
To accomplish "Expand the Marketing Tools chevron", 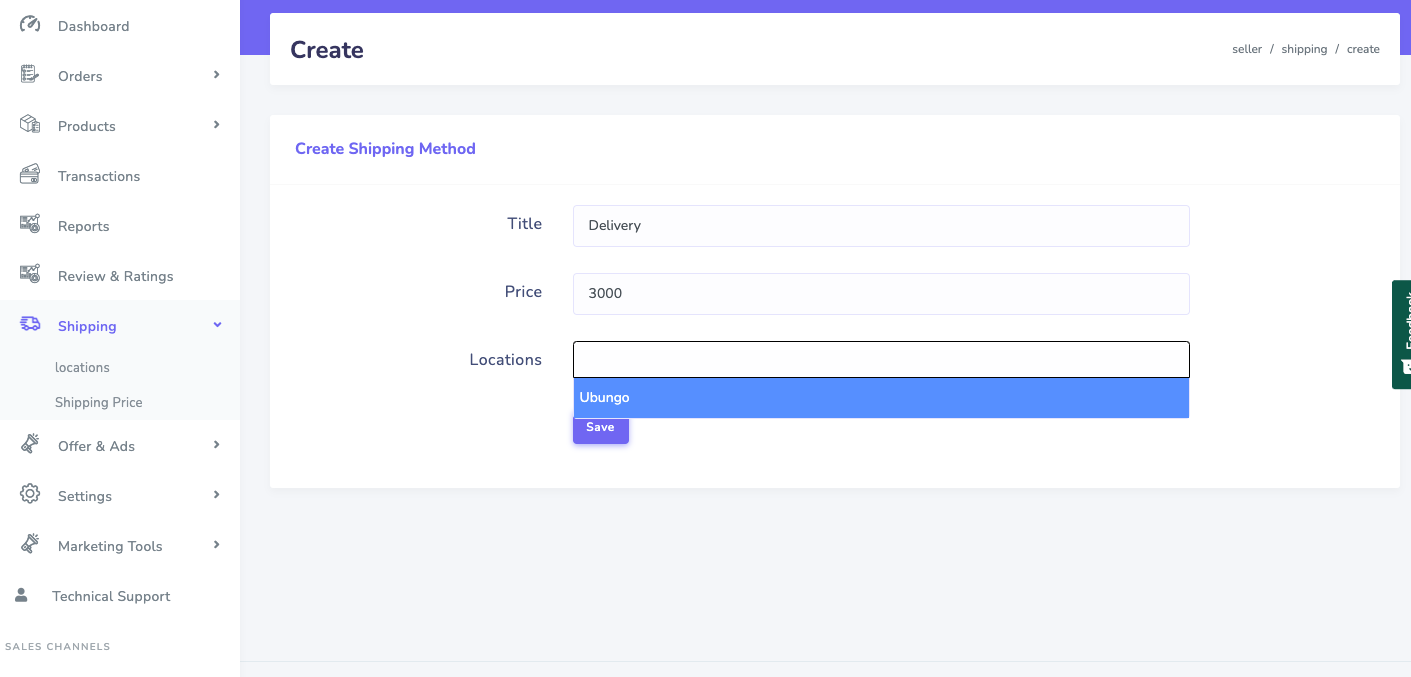I will [216, 545].
